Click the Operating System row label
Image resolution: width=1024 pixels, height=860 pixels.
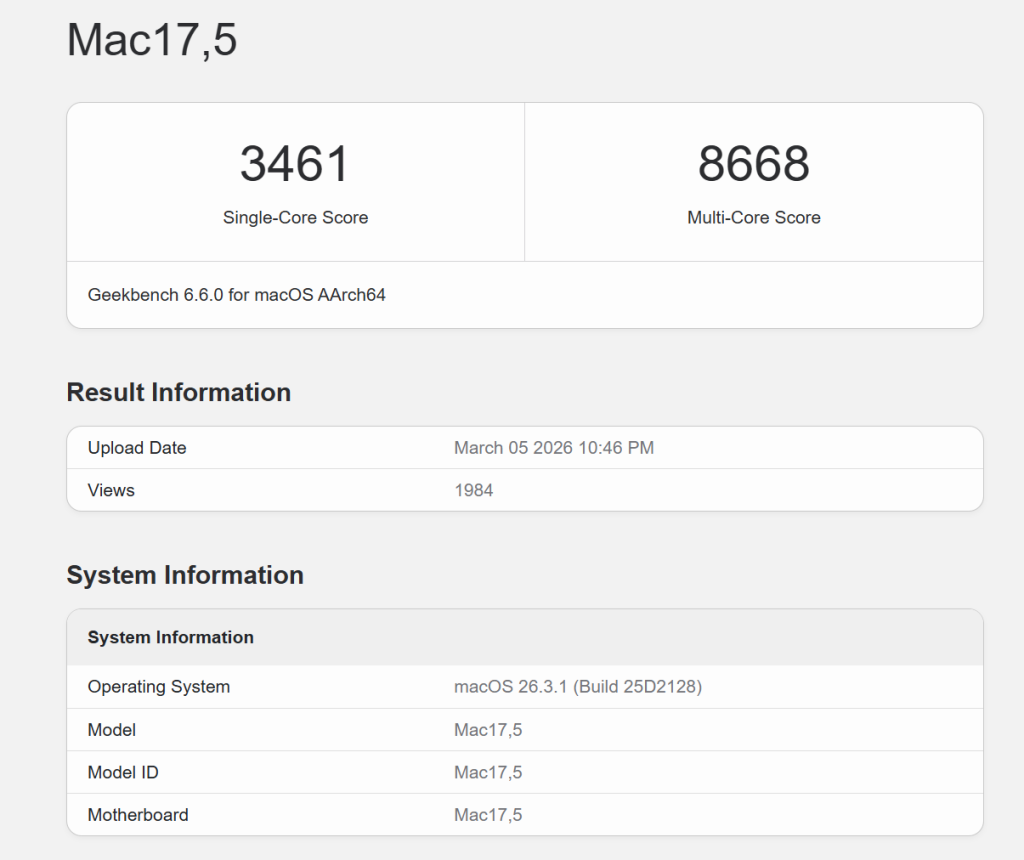(159, 687)
